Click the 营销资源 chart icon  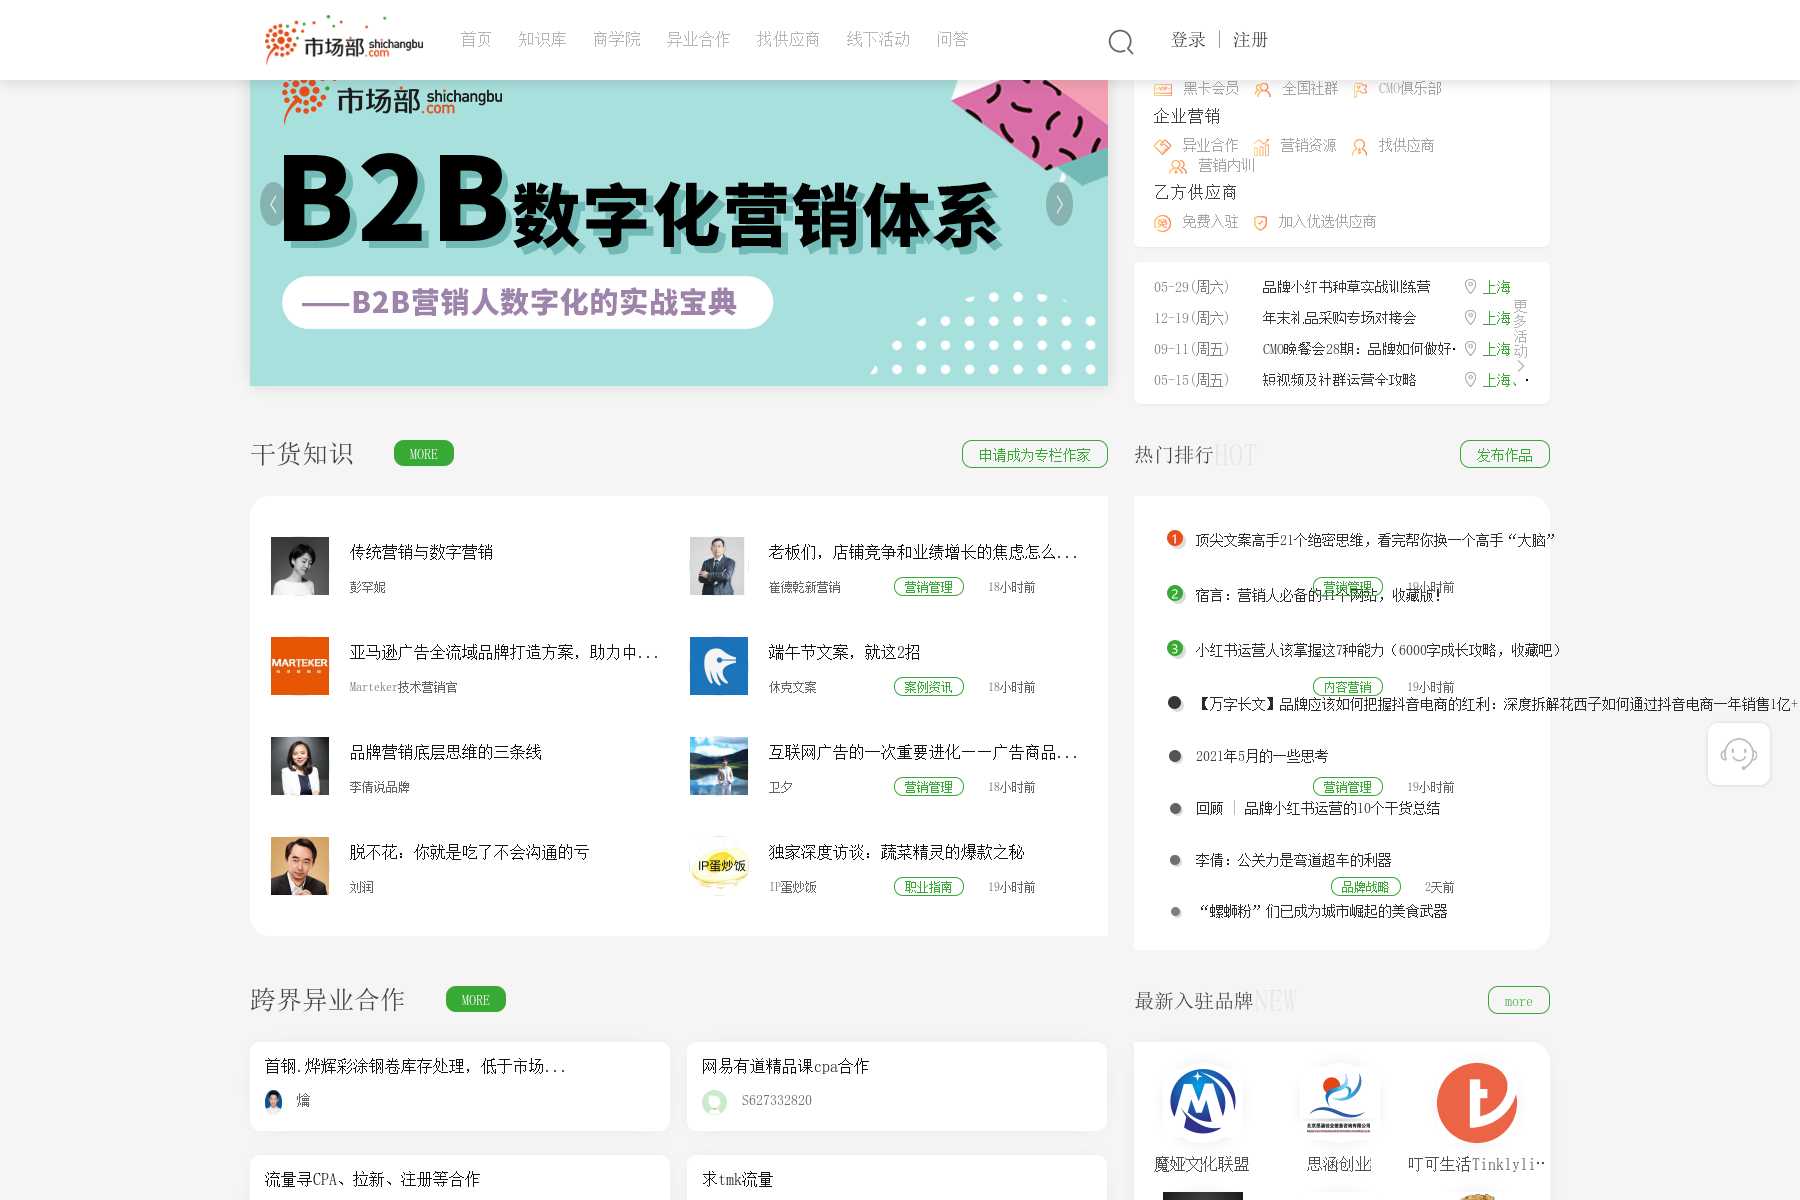[x=1262, y=147]
